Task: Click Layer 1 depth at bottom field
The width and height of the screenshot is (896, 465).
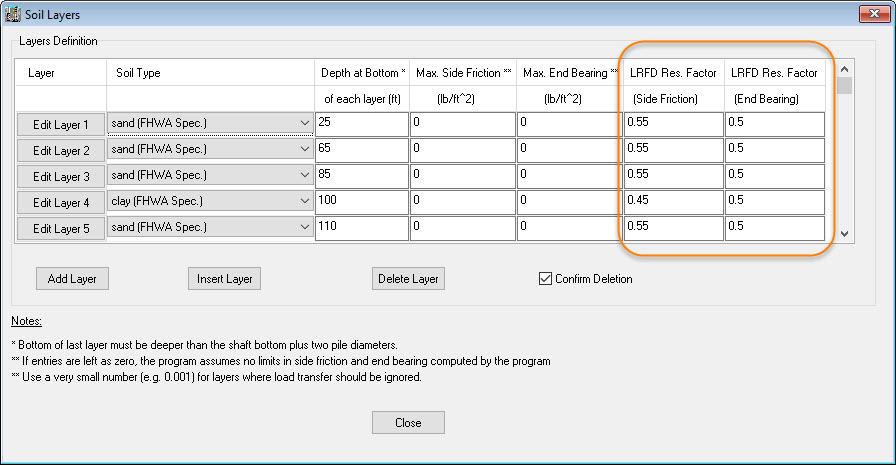Action: coord(361,124)
